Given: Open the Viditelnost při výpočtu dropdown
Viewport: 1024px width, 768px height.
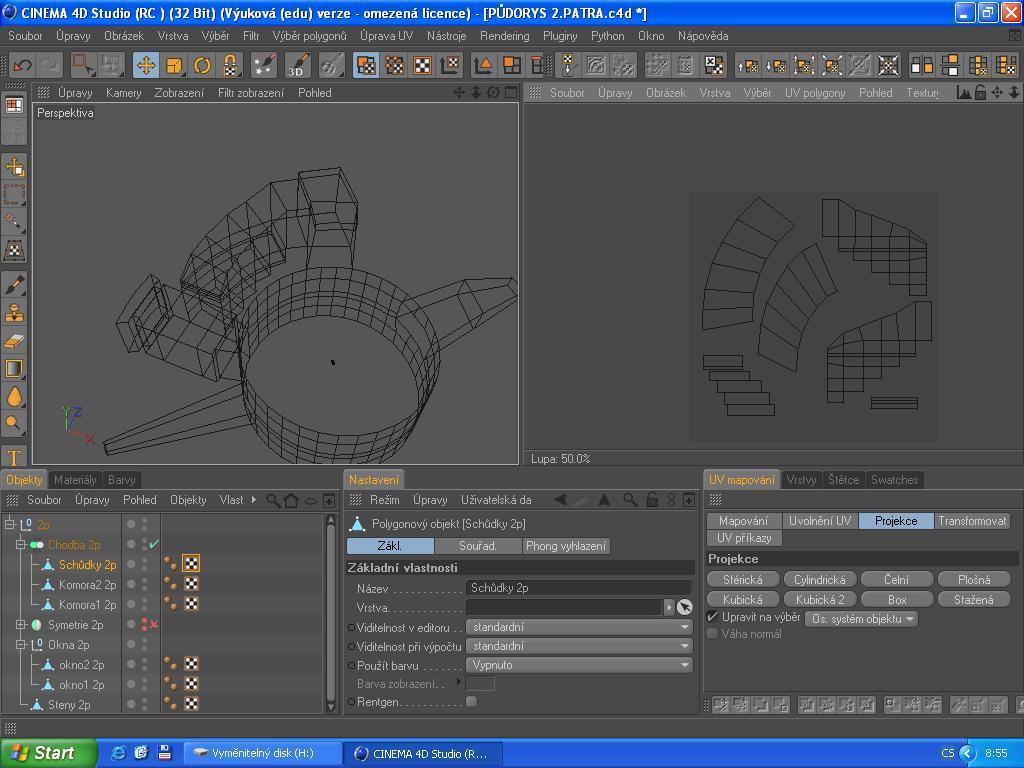Looking at the screenshot, I should point(579,646).
